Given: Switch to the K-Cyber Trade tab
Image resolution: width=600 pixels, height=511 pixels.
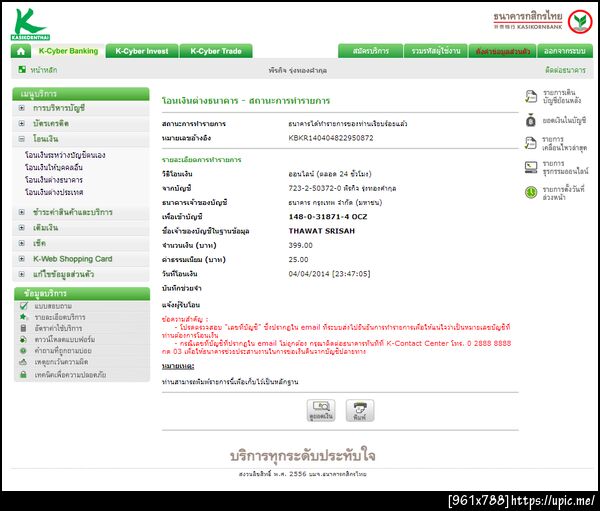Looking at the screenshot, I should 216,51.
